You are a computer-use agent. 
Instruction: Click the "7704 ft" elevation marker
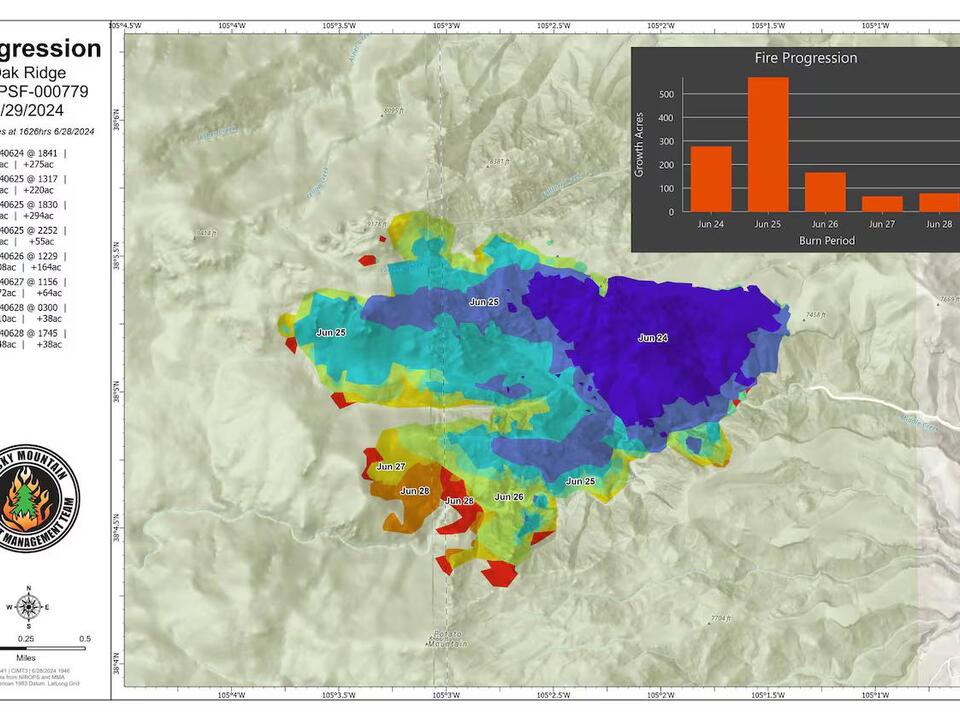pyautogui.click(x=721, y=618)
